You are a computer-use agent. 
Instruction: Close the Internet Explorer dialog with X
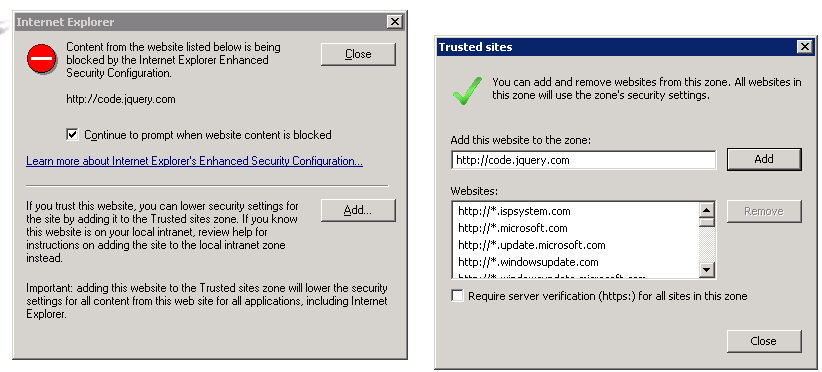click(395, 22)
